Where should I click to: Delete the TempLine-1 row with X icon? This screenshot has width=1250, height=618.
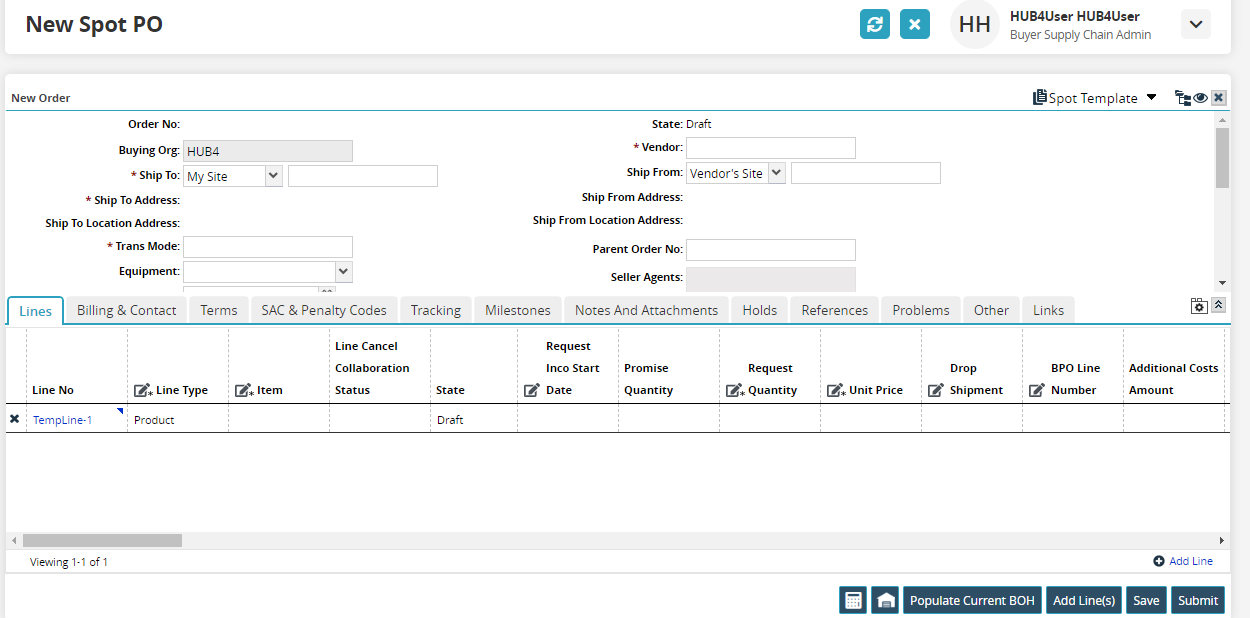[x=15, y=420]
